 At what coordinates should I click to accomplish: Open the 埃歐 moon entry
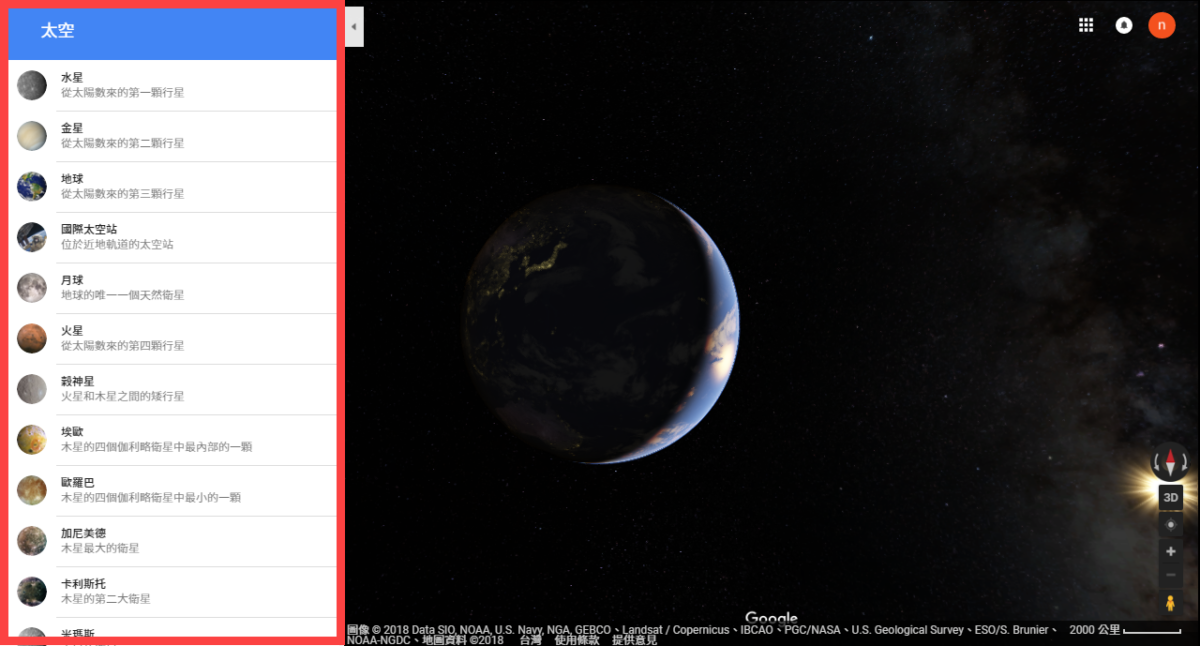click(172, 440)
